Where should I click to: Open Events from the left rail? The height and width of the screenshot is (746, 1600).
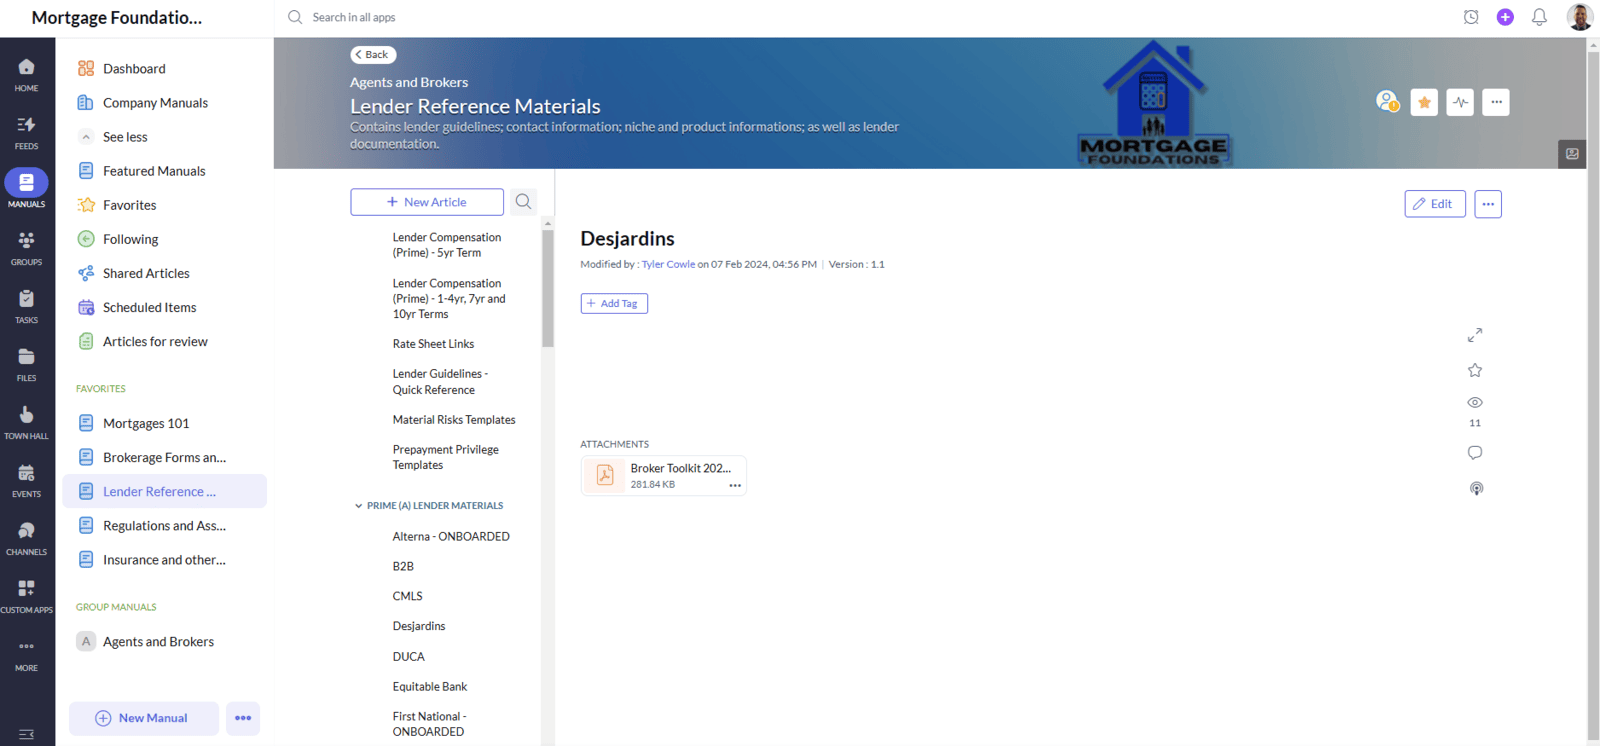tap(26, 480)
